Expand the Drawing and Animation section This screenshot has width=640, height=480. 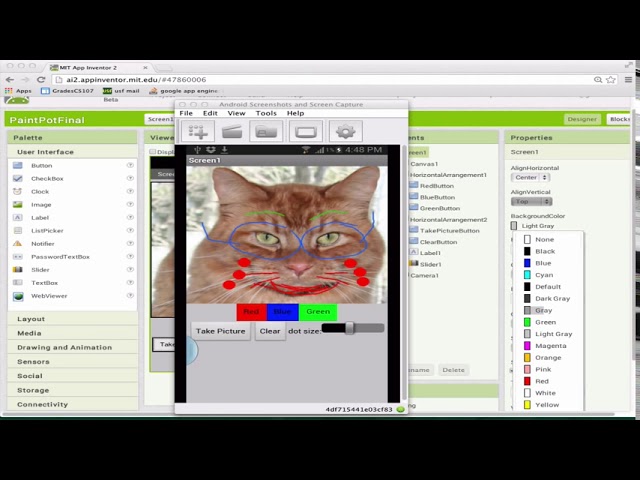tap(73, 347)
